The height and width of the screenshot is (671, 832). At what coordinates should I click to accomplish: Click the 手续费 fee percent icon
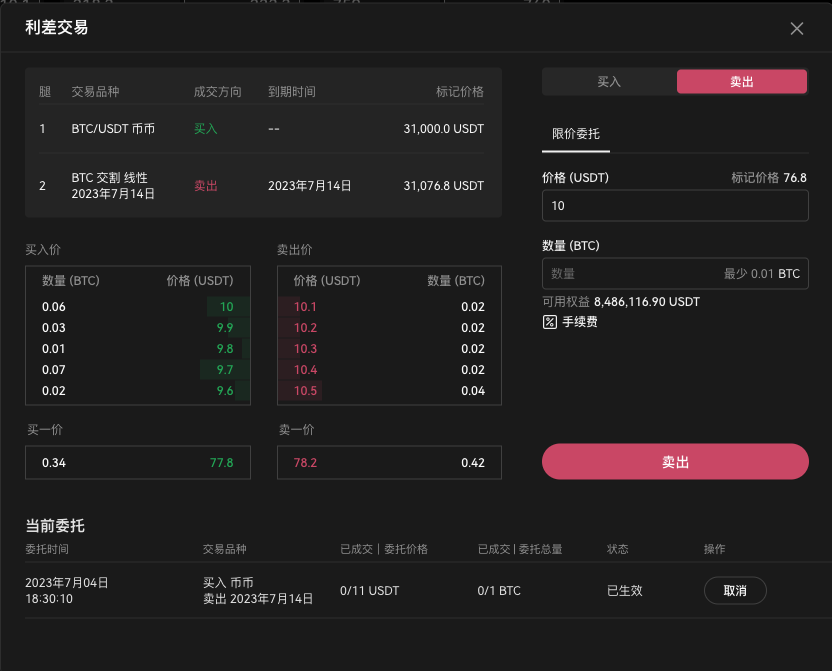(549, 322)
